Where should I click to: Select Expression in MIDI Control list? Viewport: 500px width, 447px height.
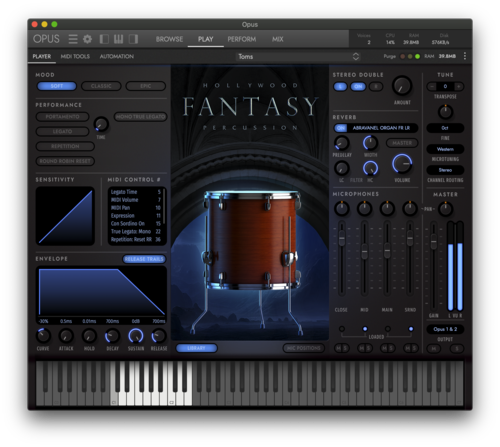[136, 216]
